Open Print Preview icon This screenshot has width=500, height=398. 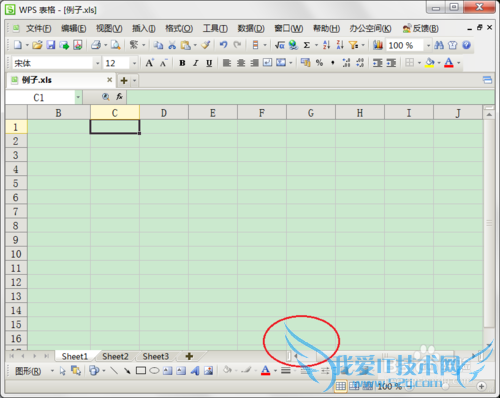click(115, 45)
